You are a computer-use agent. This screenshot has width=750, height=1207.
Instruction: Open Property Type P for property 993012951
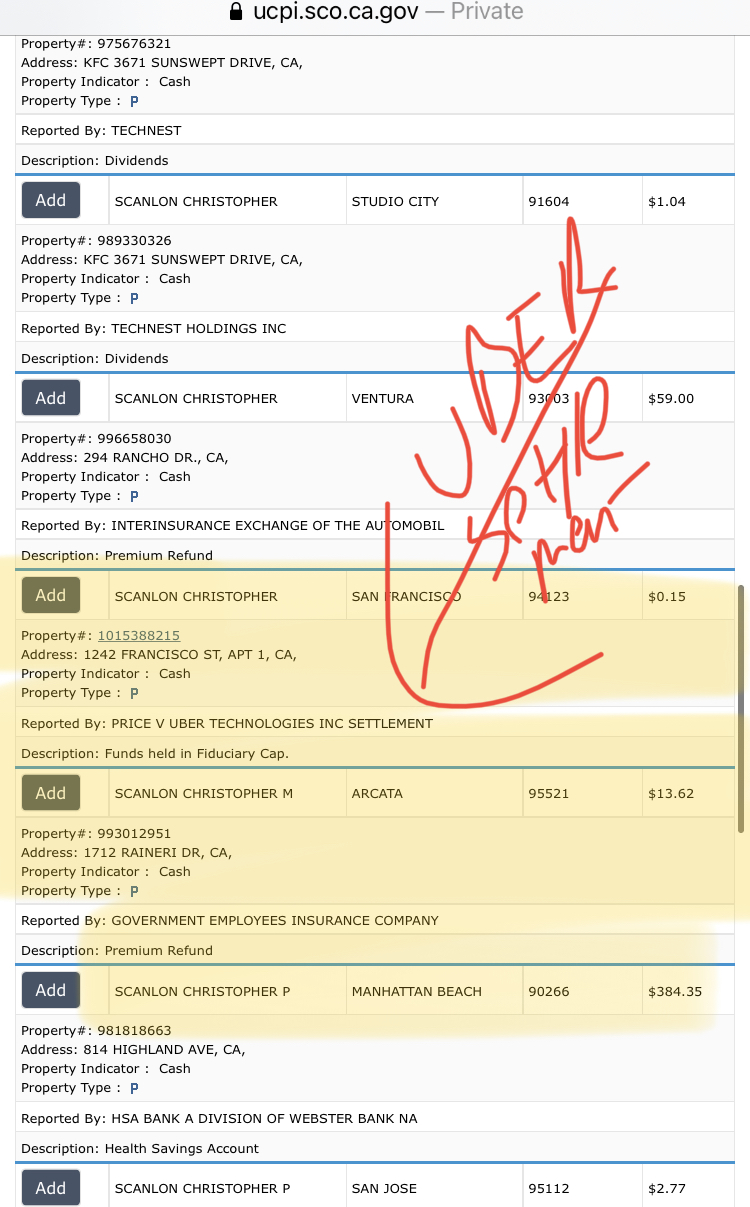pyautogui.click(x=134, y=891)
